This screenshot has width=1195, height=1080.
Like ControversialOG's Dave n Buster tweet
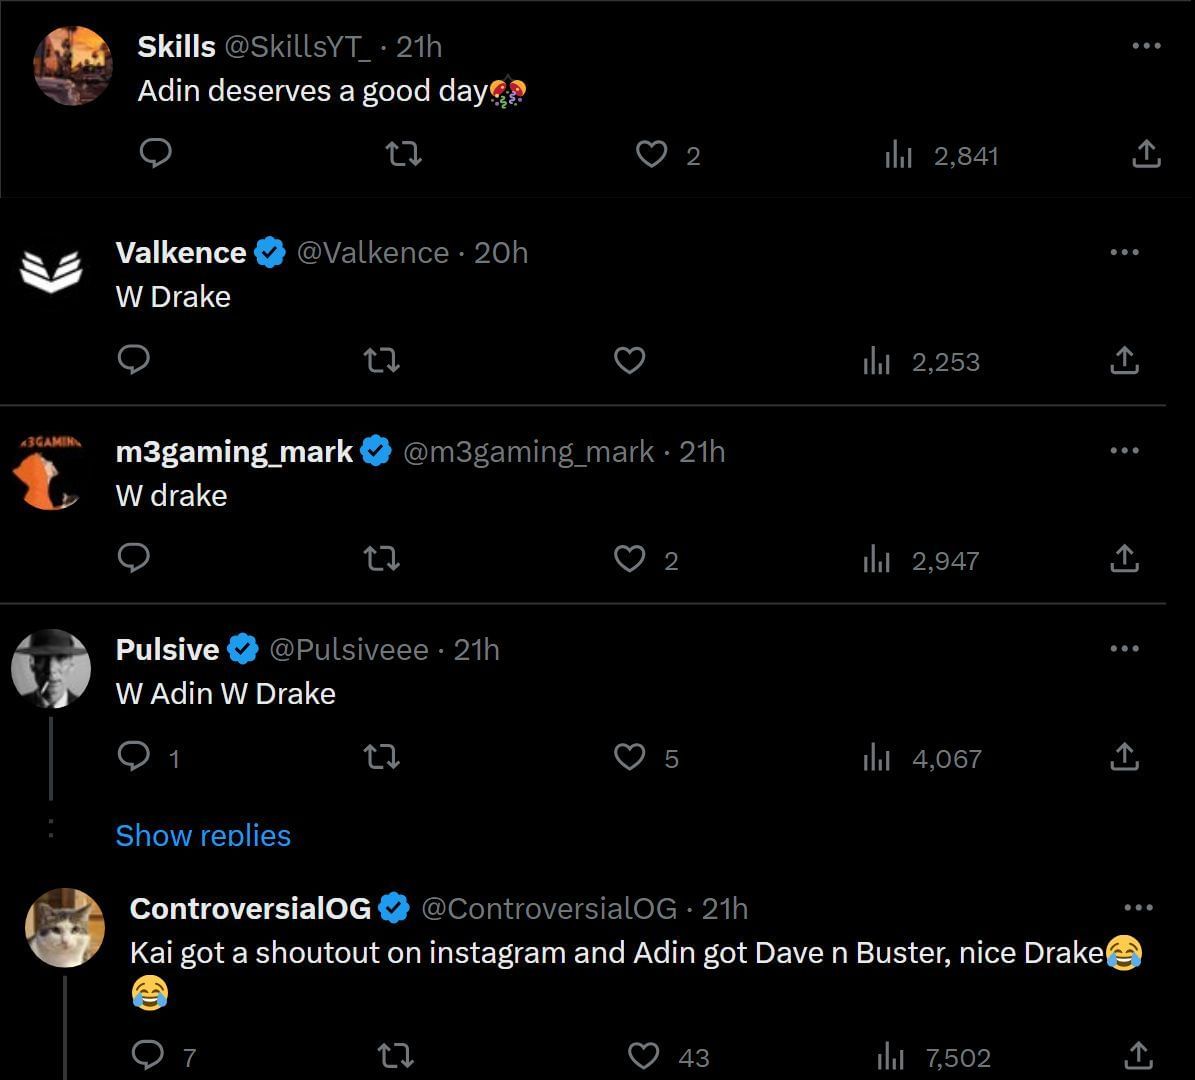[x=644, y=1055]
